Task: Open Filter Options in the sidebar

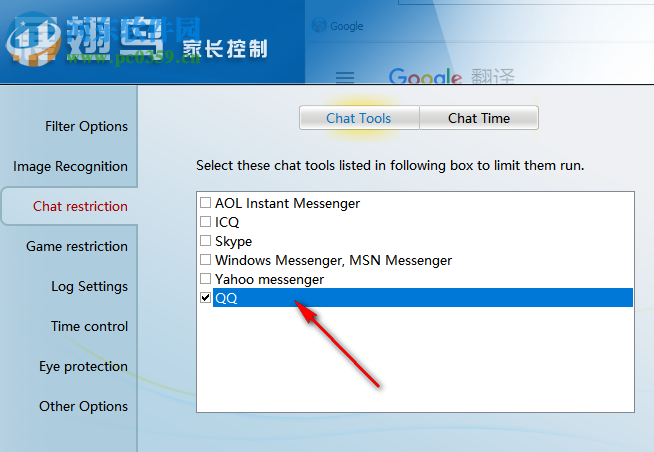Action: (x=86, y=126)
